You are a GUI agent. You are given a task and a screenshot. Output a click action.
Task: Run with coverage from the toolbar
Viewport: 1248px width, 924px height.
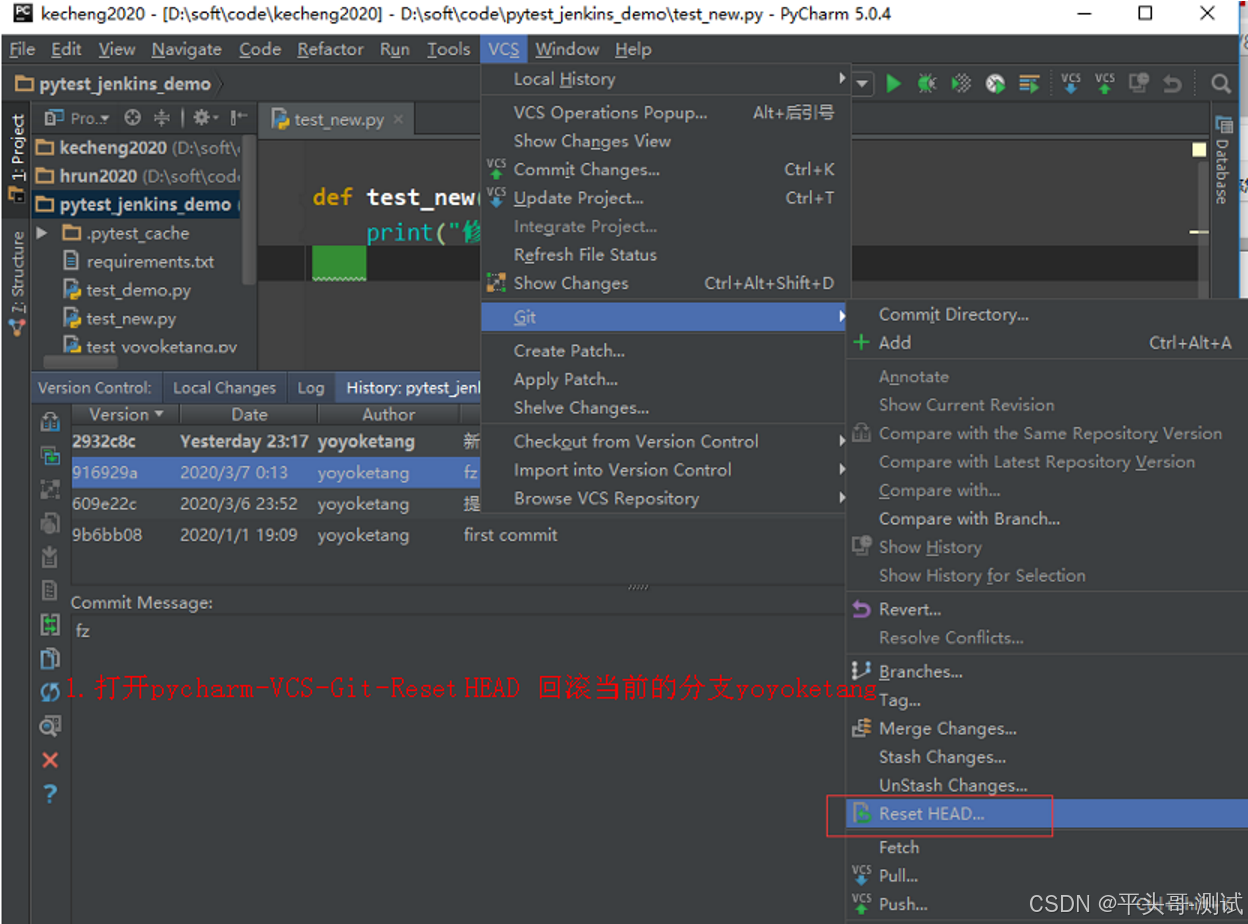(x=961, y=84)
